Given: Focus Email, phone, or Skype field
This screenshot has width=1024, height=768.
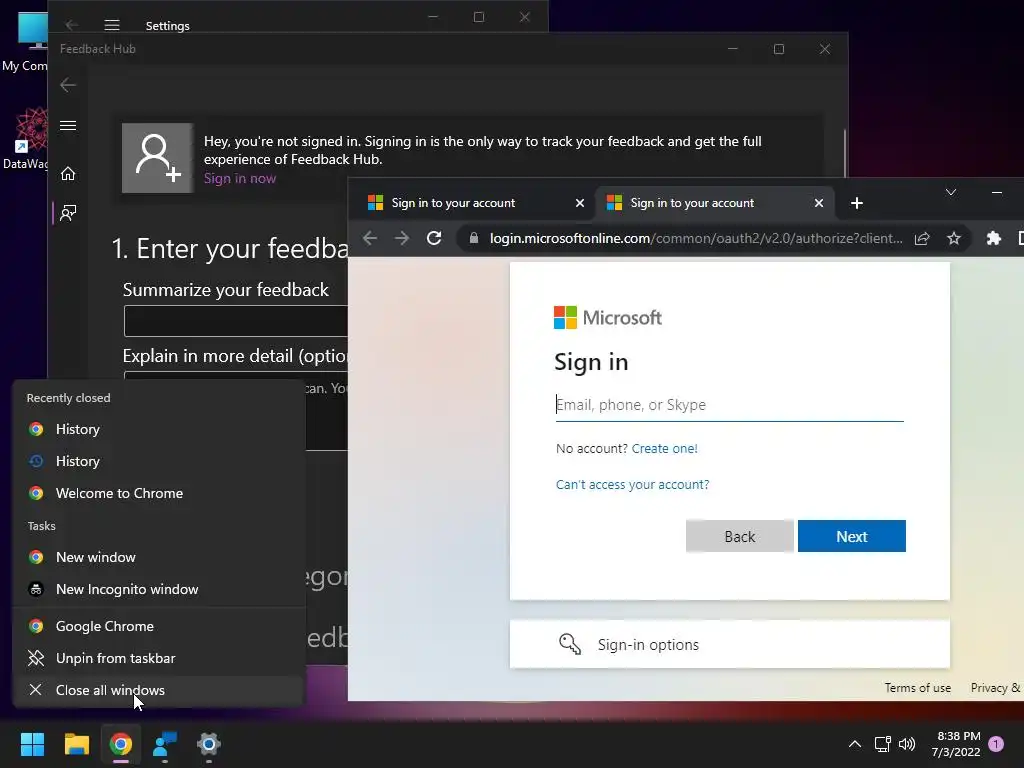Looking at the screenshot, I should [x=729, y=405].
